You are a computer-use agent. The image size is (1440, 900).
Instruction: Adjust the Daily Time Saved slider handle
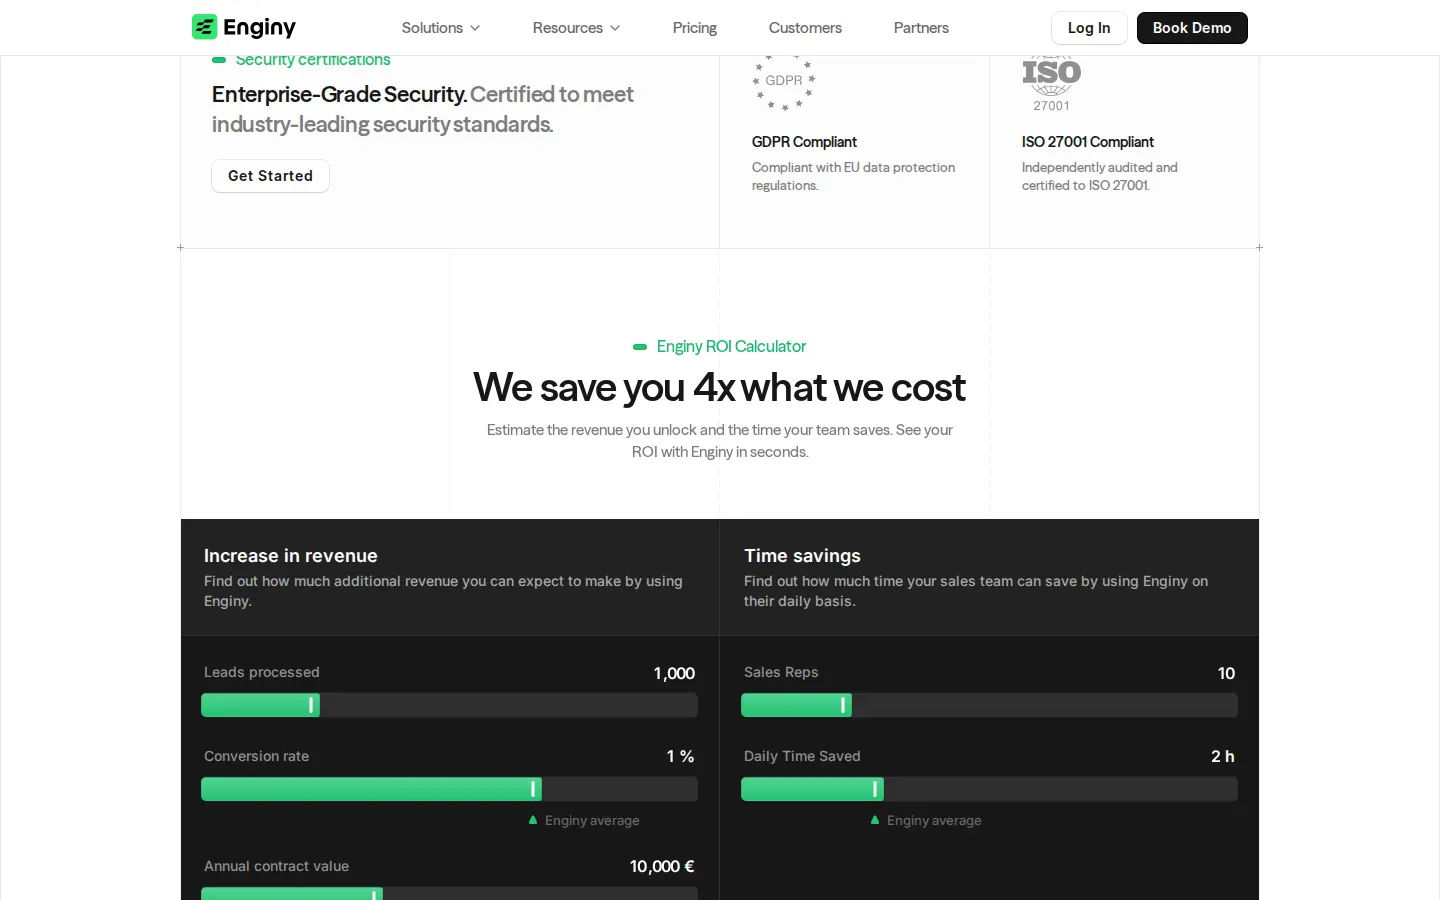pos(875,789)
